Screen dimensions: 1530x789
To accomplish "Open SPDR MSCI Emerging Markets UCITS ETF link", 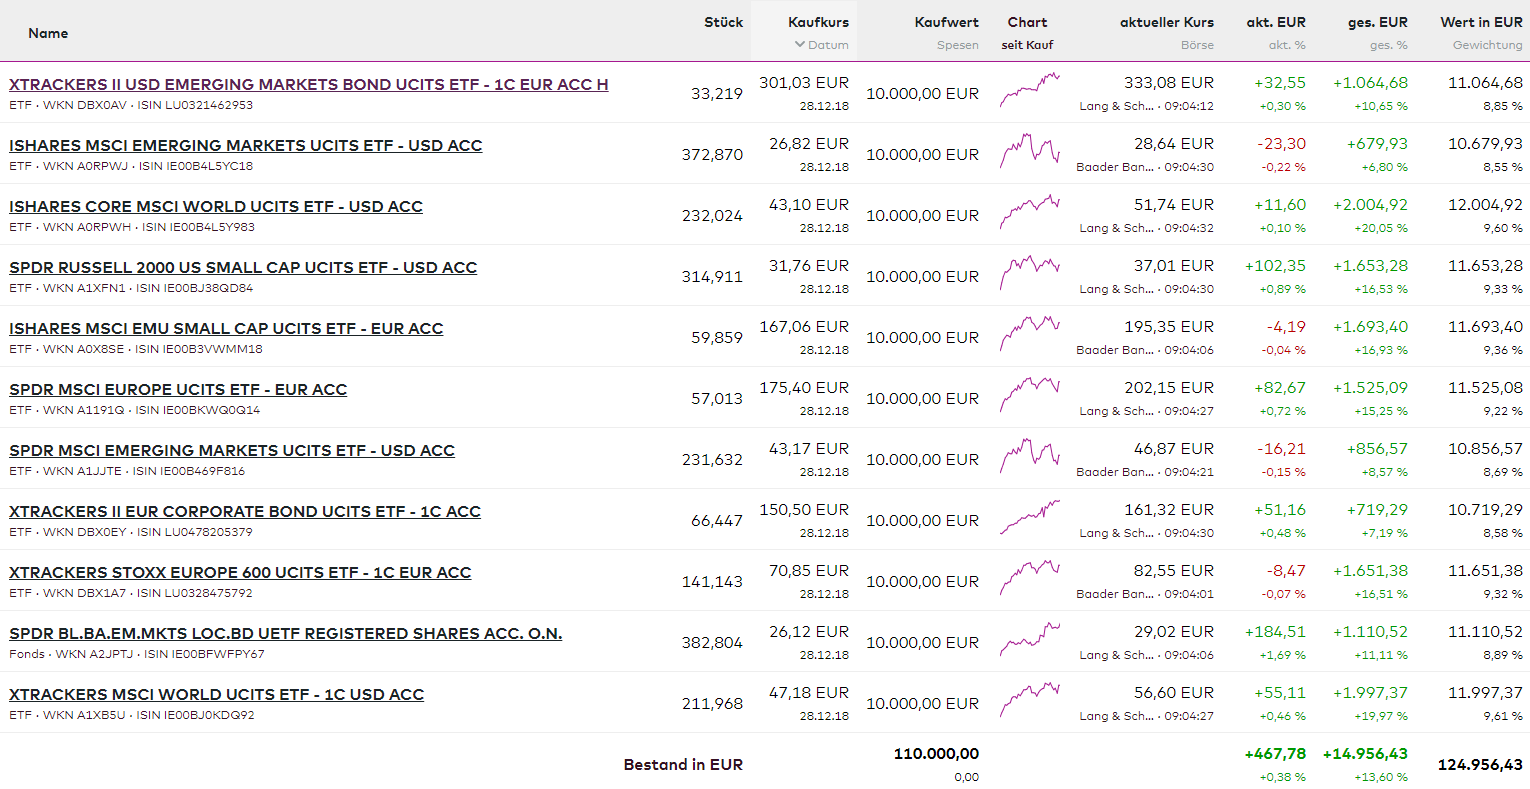I will (x=232, y=451).
